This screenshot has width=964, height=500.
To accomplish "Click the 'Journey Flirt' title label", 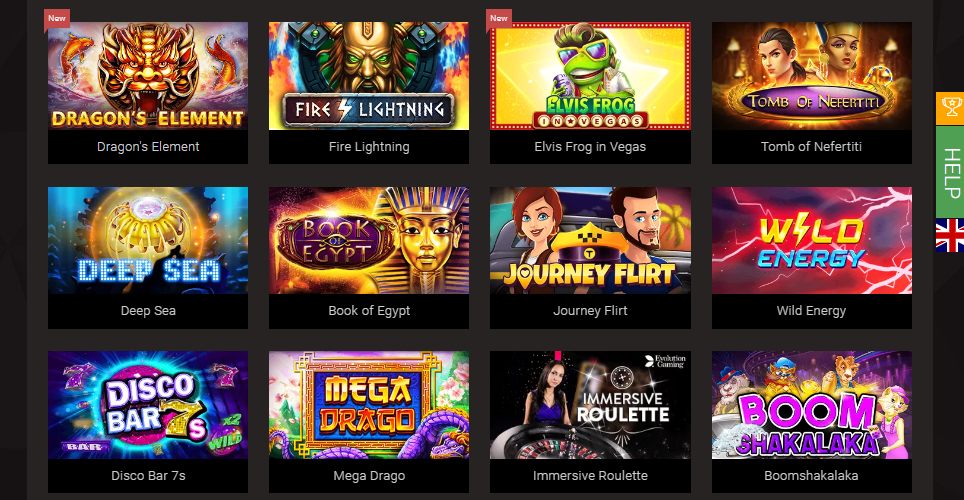I will [590, 311].
